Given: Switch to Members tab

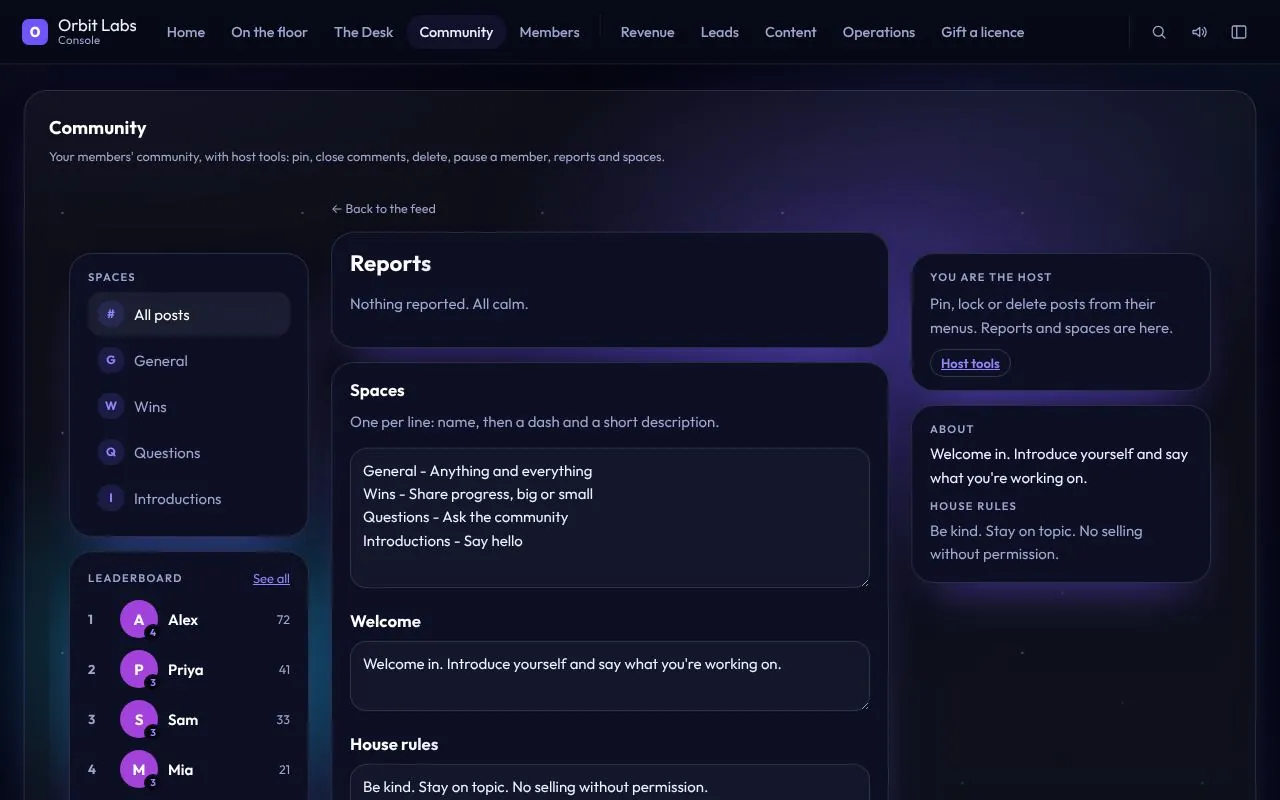Looking at the screenshot, I should click(x=549, y=32).
